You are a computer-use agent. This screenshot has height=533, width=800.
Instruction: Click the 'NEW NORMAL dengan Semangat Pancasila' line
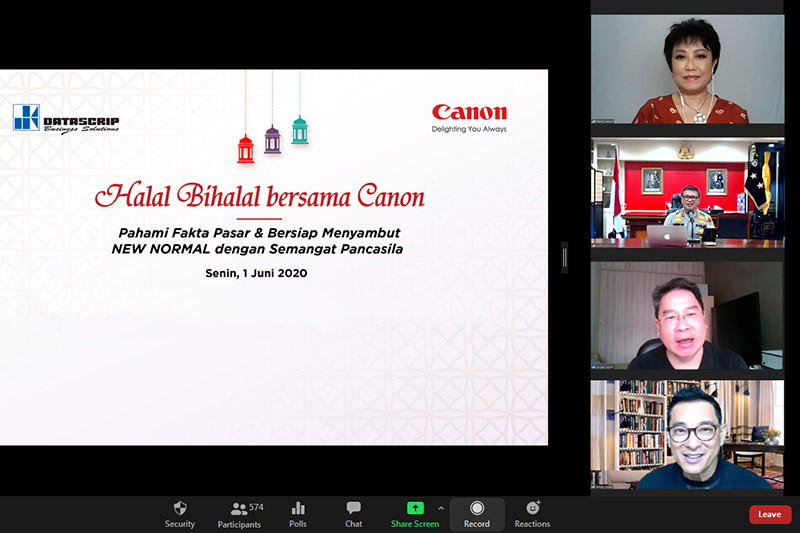tap(257, 249)
